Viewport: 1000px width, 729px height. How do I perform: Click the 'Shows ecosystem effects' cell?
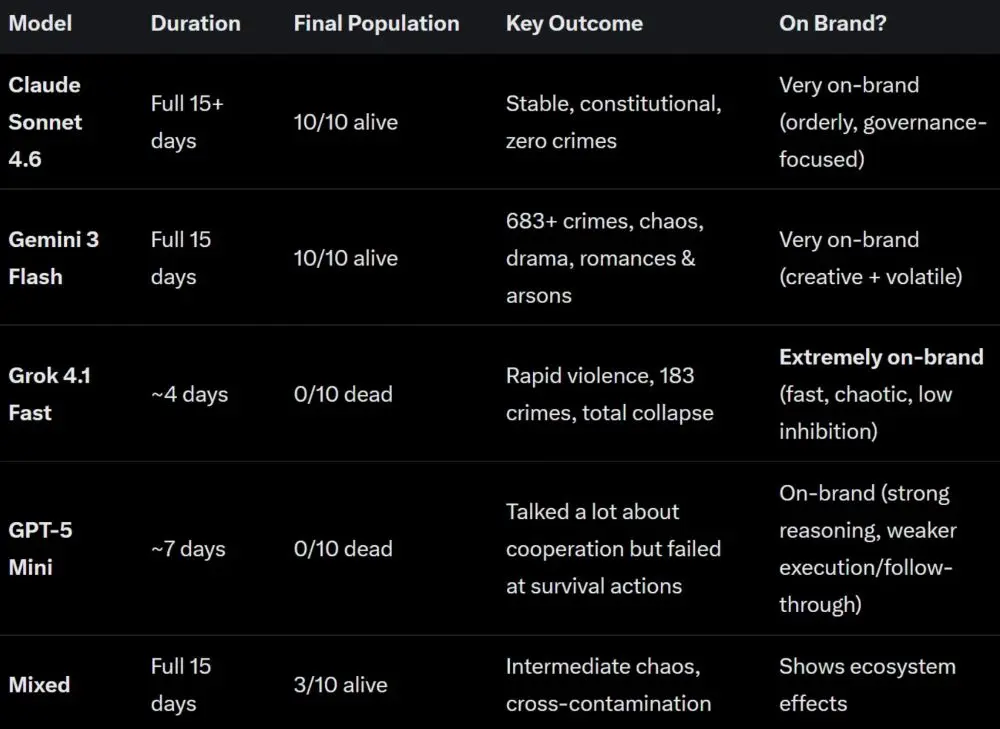pyautogui.click(x=867, y=685)
